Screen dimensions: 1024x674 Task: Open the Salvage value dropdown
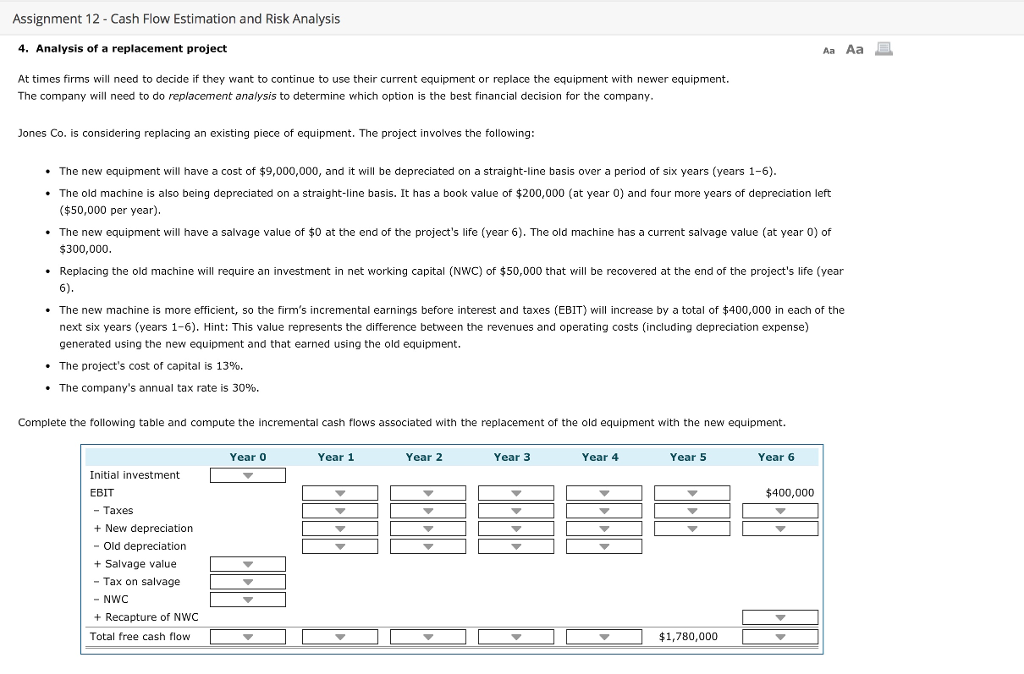(x=247, y=563)
